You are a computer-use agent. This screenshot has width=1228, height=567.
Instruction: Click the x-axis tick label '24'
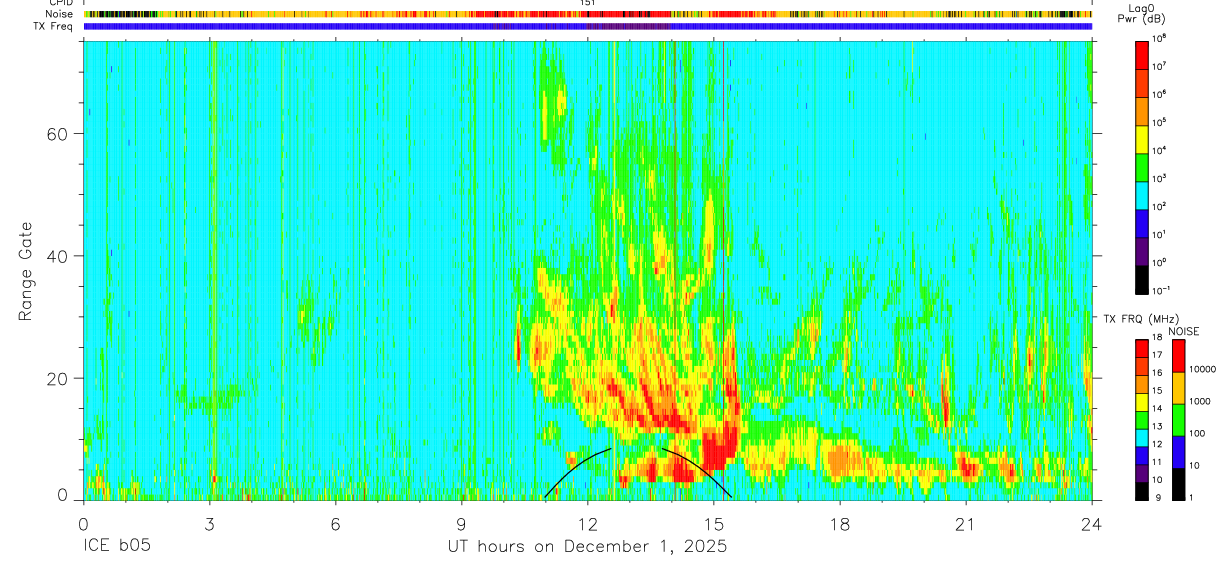[x=1092, y=524]
